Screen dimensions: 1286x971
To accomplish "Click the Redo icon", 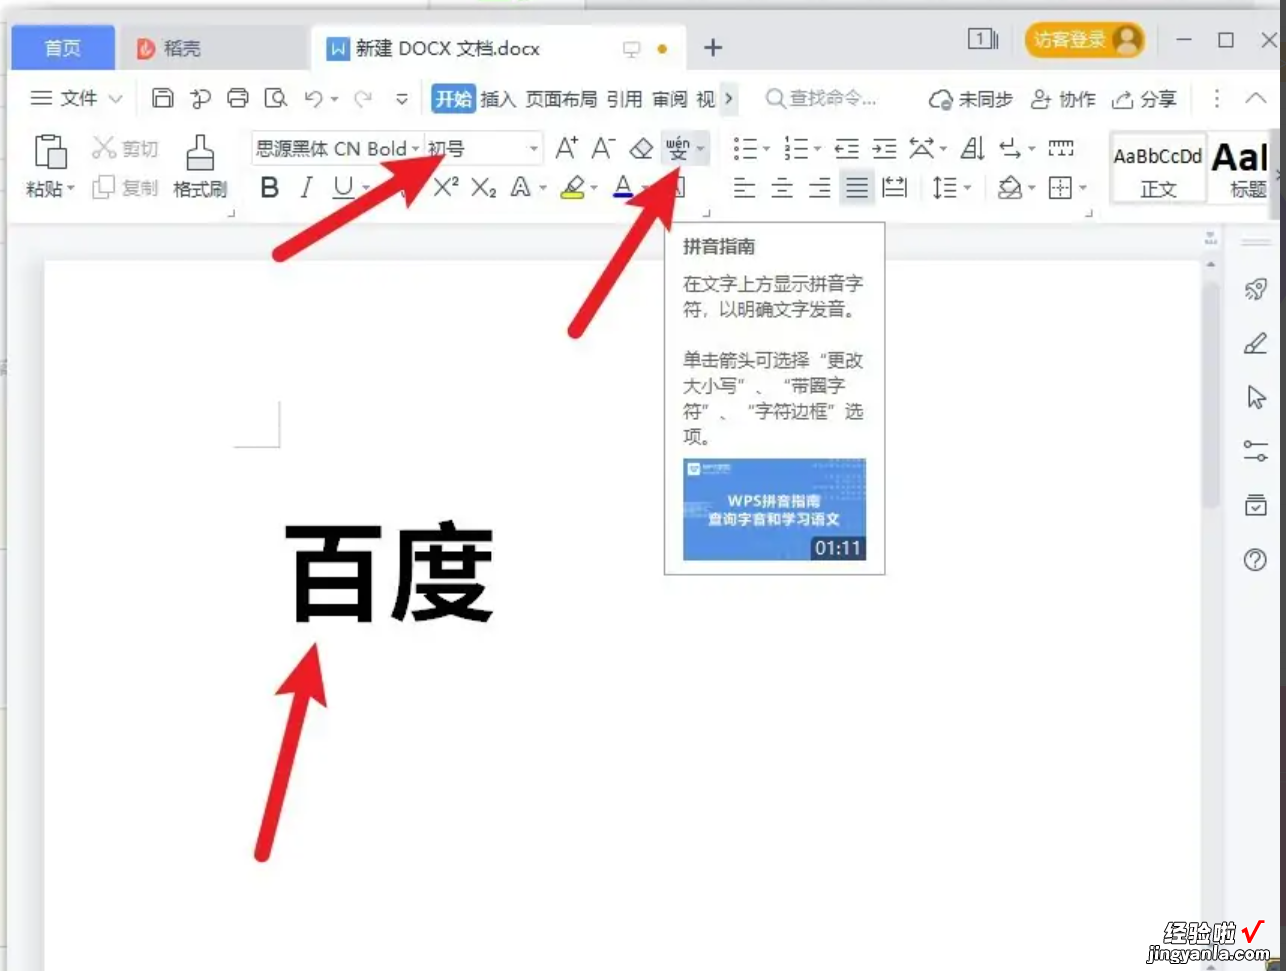I will coord(363,98).
